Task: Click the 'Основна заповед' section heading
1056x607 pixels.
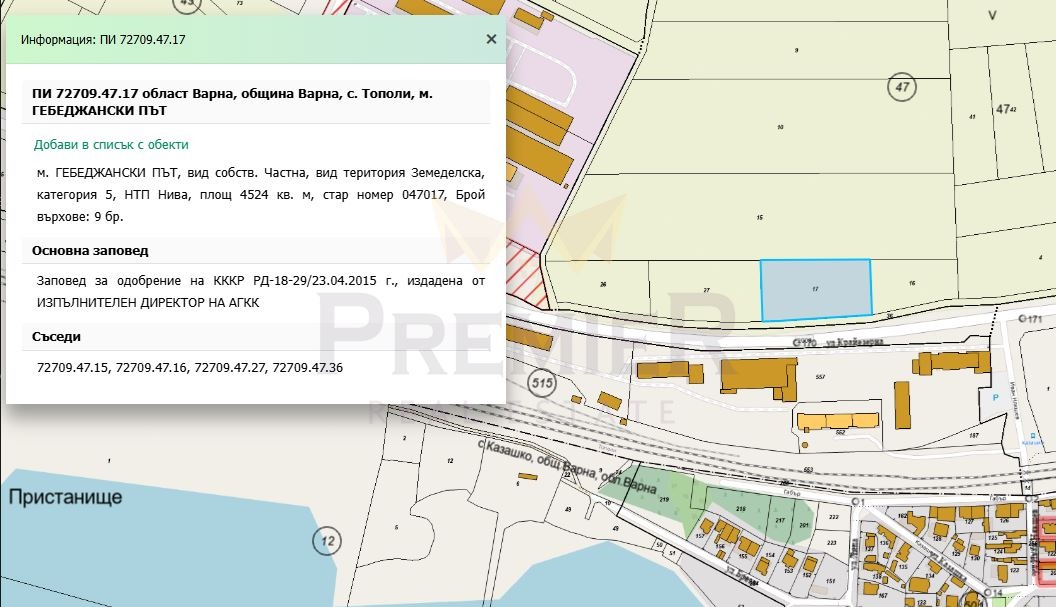Action: tap(90, 250)
